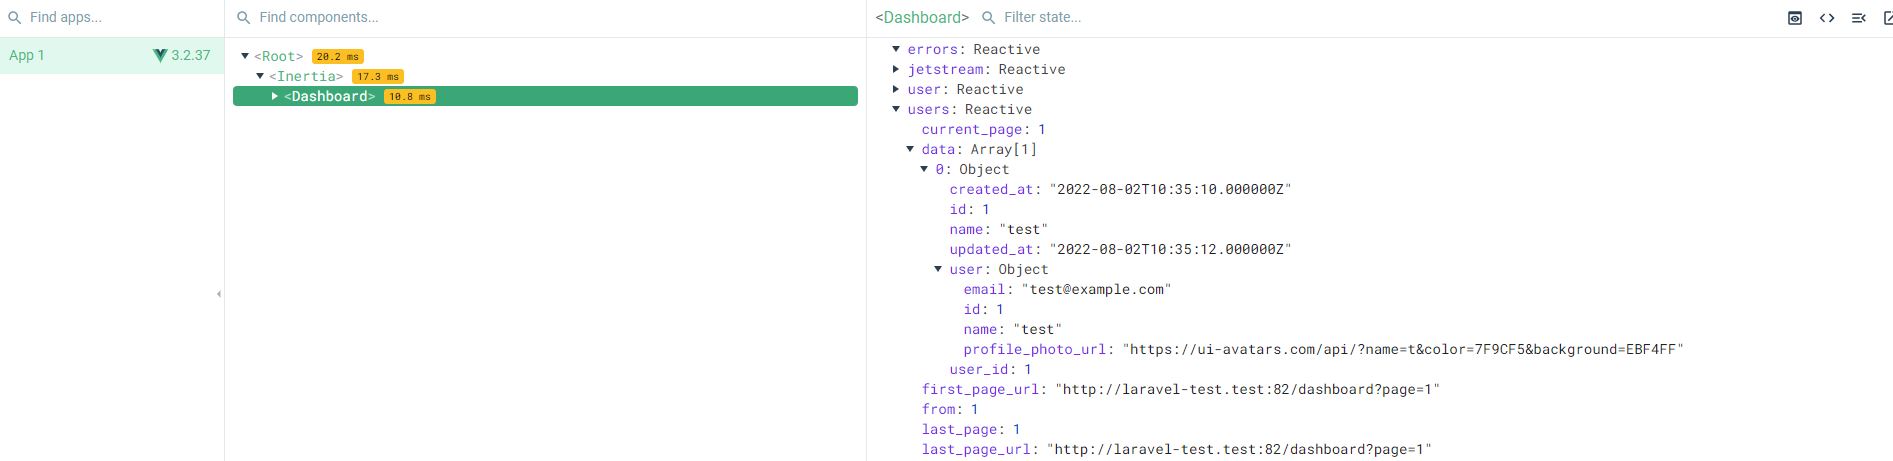Click the show render code icon
Image resolution: width=1893 pixels, height=461 pixels.
1827,18
